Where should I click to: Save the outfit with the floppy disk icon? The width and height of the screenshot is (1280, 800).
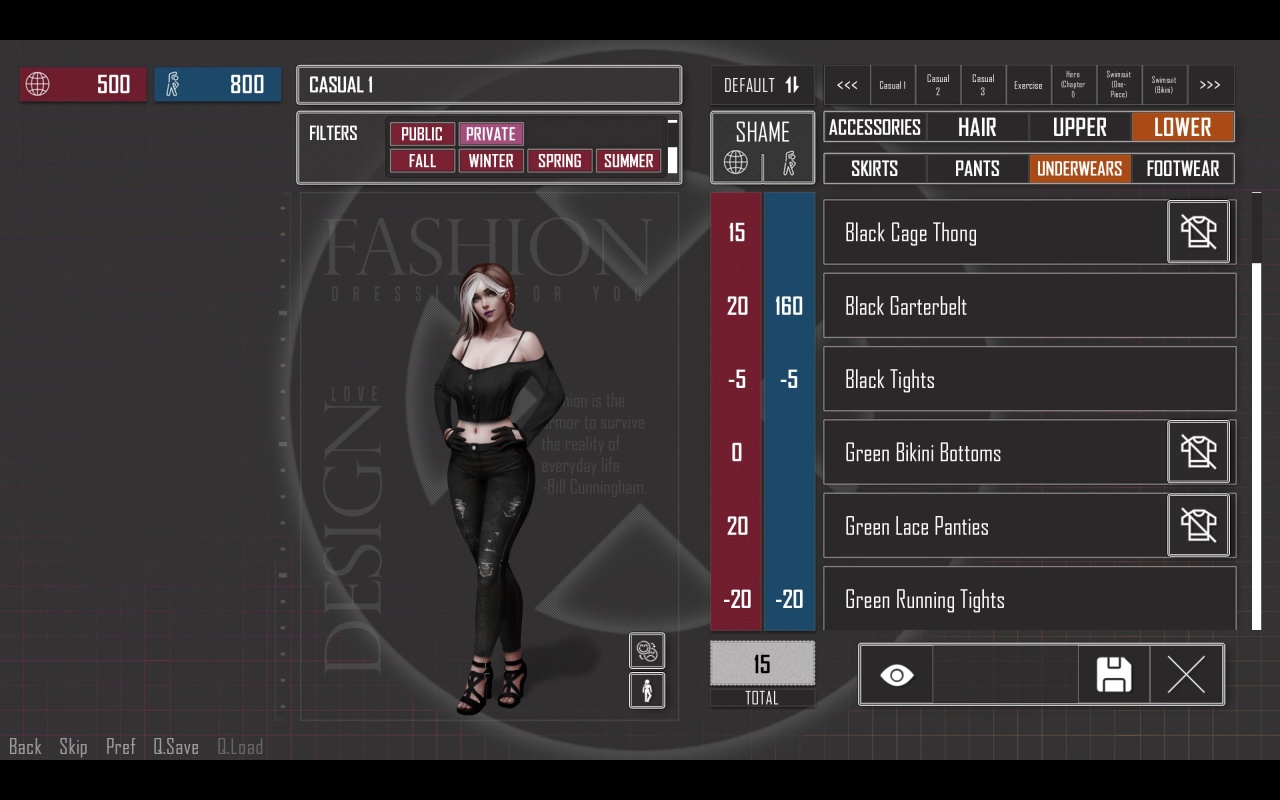[x=1114, y=675]
